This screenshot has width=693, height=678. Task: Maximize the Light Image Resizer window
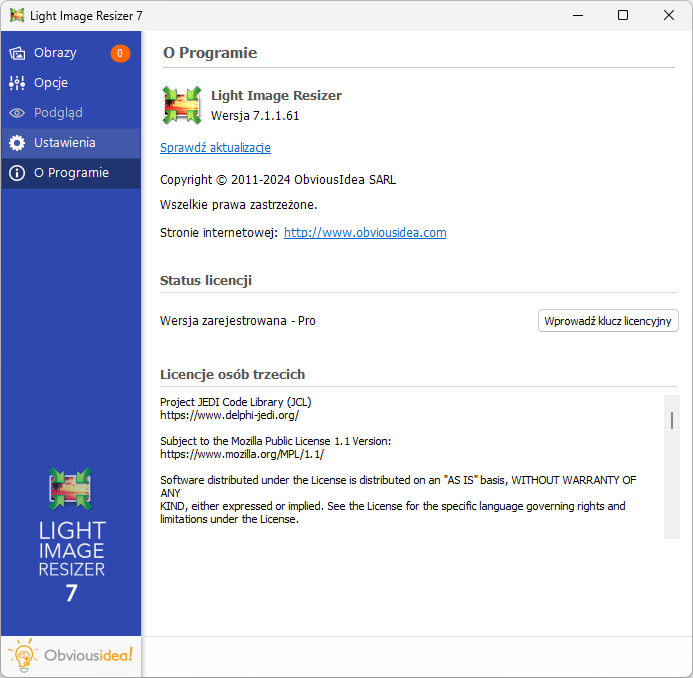point(623,15)
